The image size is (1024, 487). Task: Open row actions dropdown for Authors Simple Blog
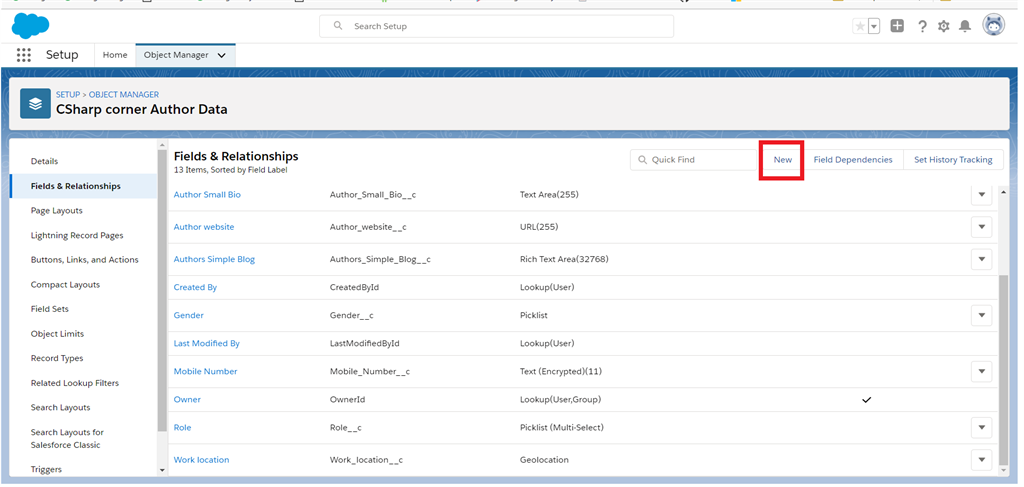tap(982, 259)
